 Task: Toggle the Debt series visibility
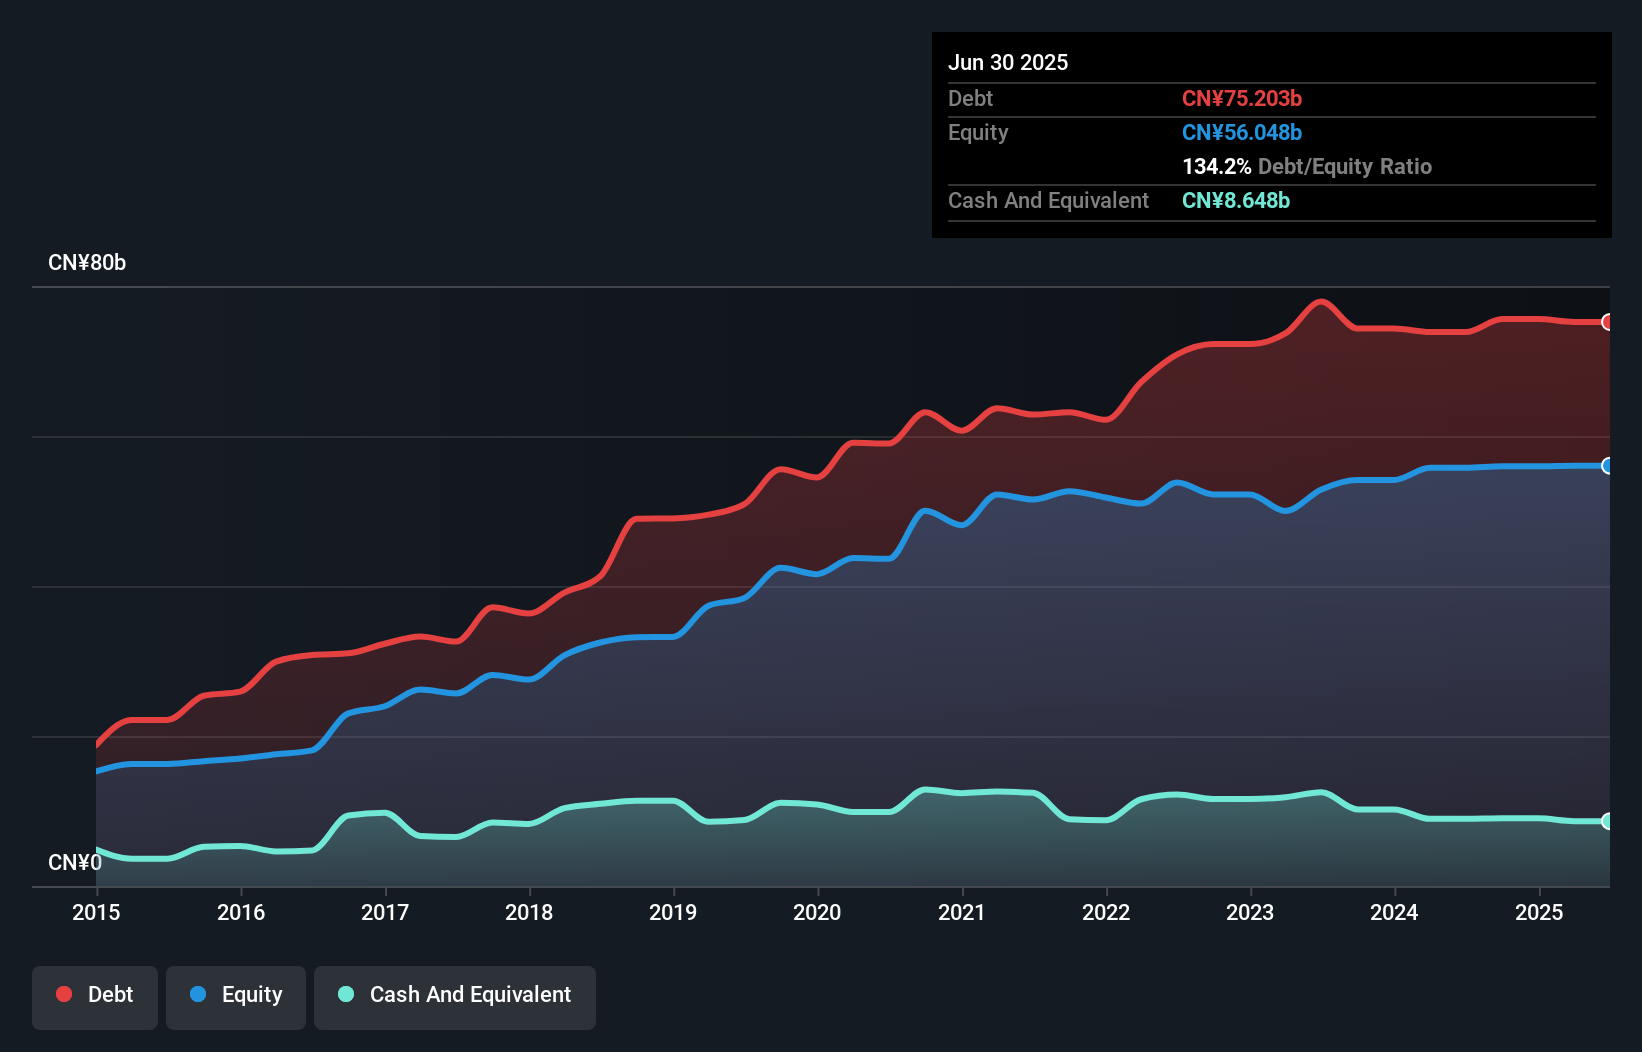point(95,995)
